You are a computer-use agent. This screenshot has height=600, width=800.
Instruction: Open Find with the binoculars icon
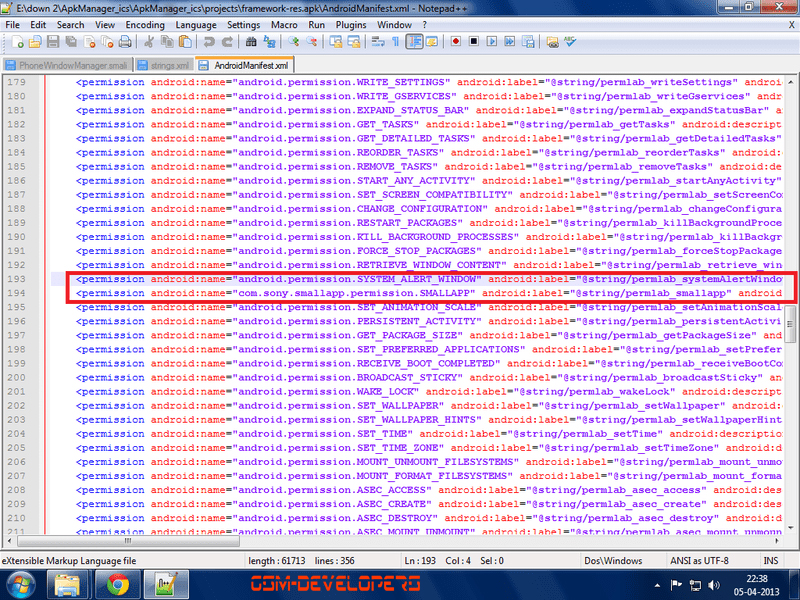click(x=251, y=42)
